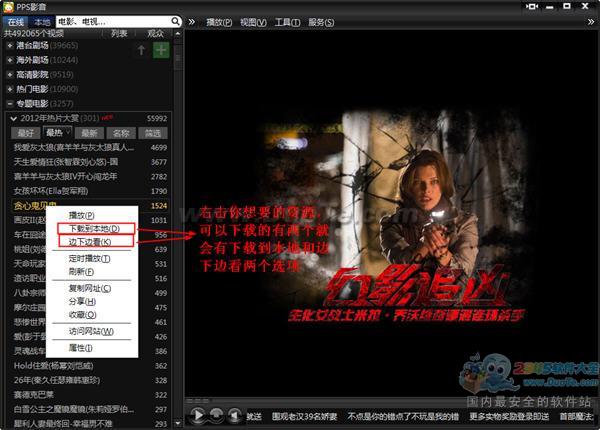600x430 pixels.
Task: Click the mini-mode icon in title bar
Action: (532, 7)
